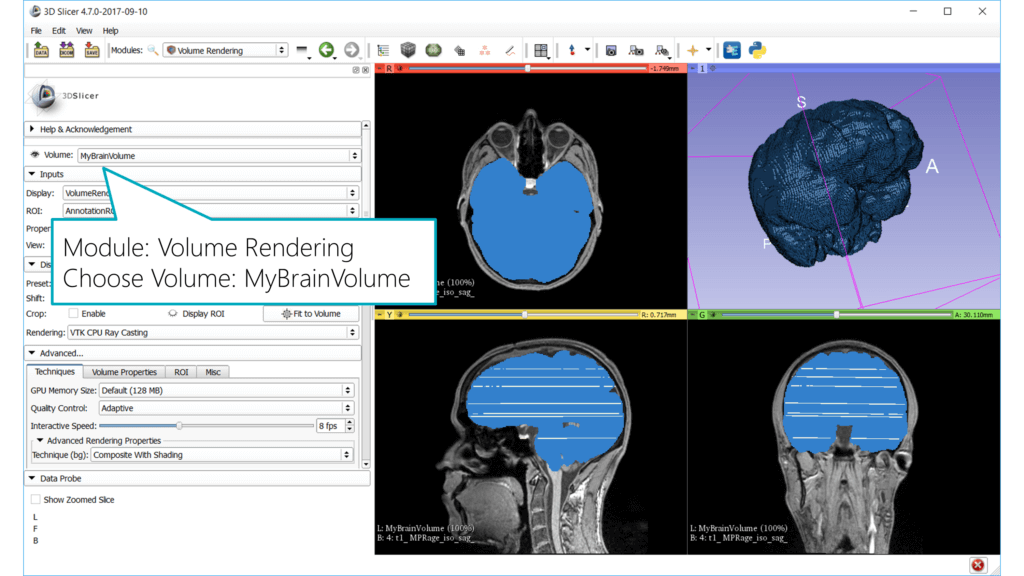Select the Extensions Manager puzzle-piece style blue icon

[x=731, y=49]
